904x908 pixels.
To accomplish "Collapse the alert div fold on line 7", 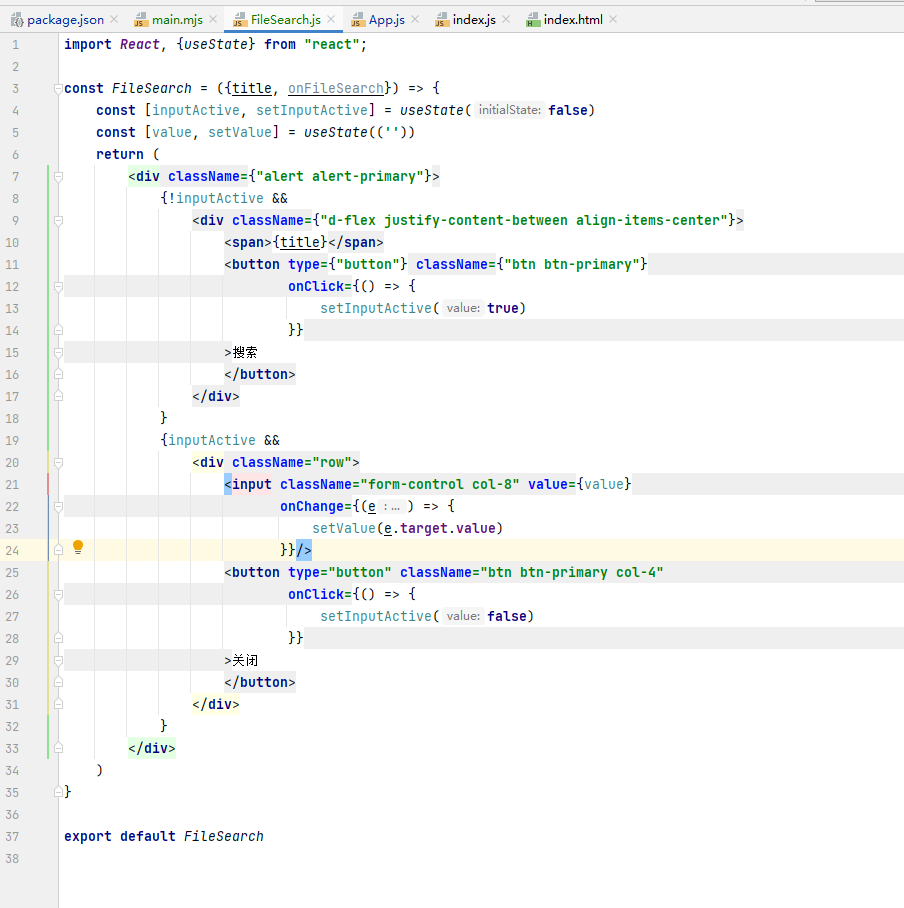I will point(58,177).
